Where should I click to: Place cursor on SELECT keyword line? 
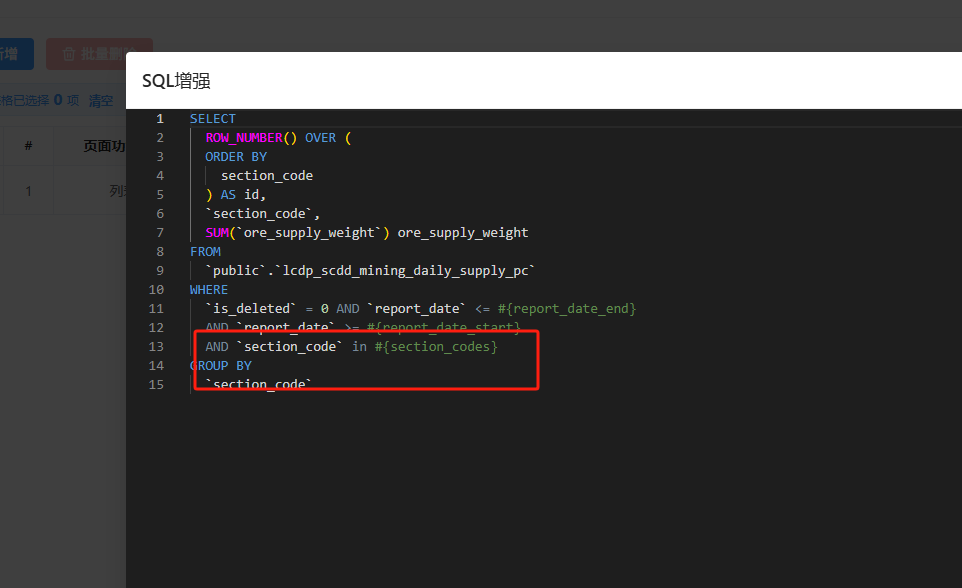coord(213,119)
